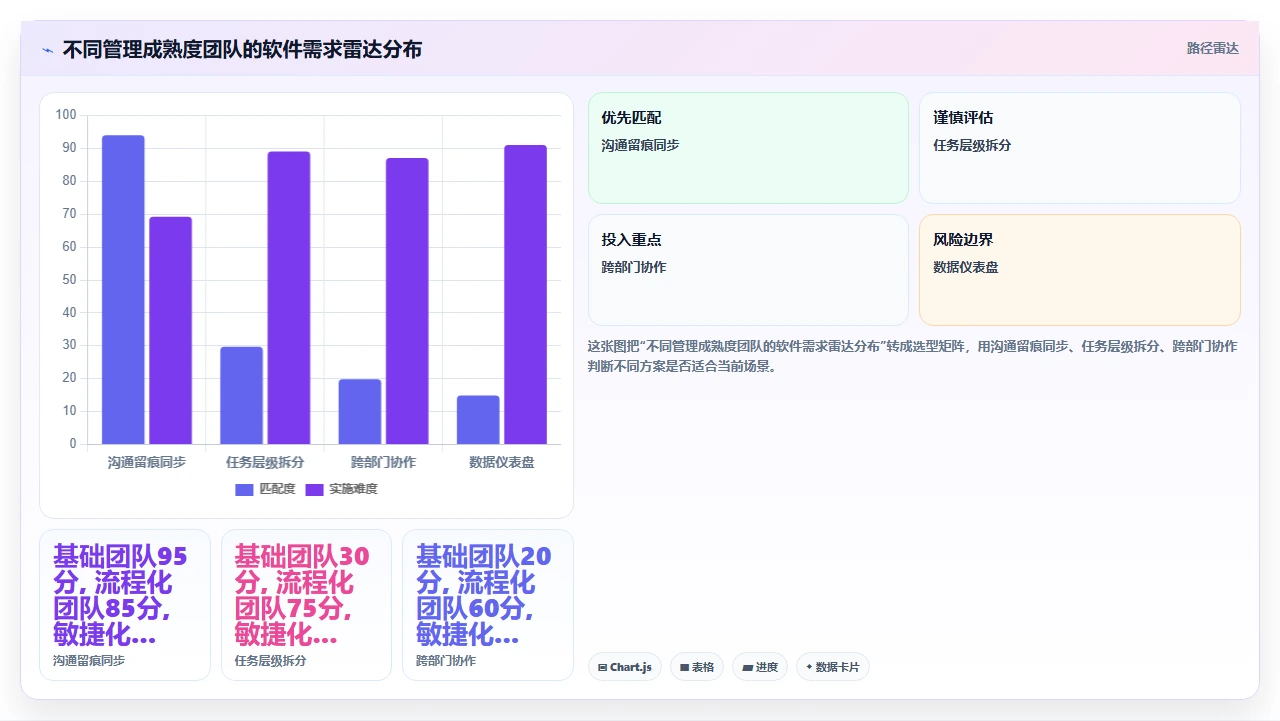Open the 谨慎评估 card
The height and width of the screenshot is (721, 1280).
pos(1080,148)
